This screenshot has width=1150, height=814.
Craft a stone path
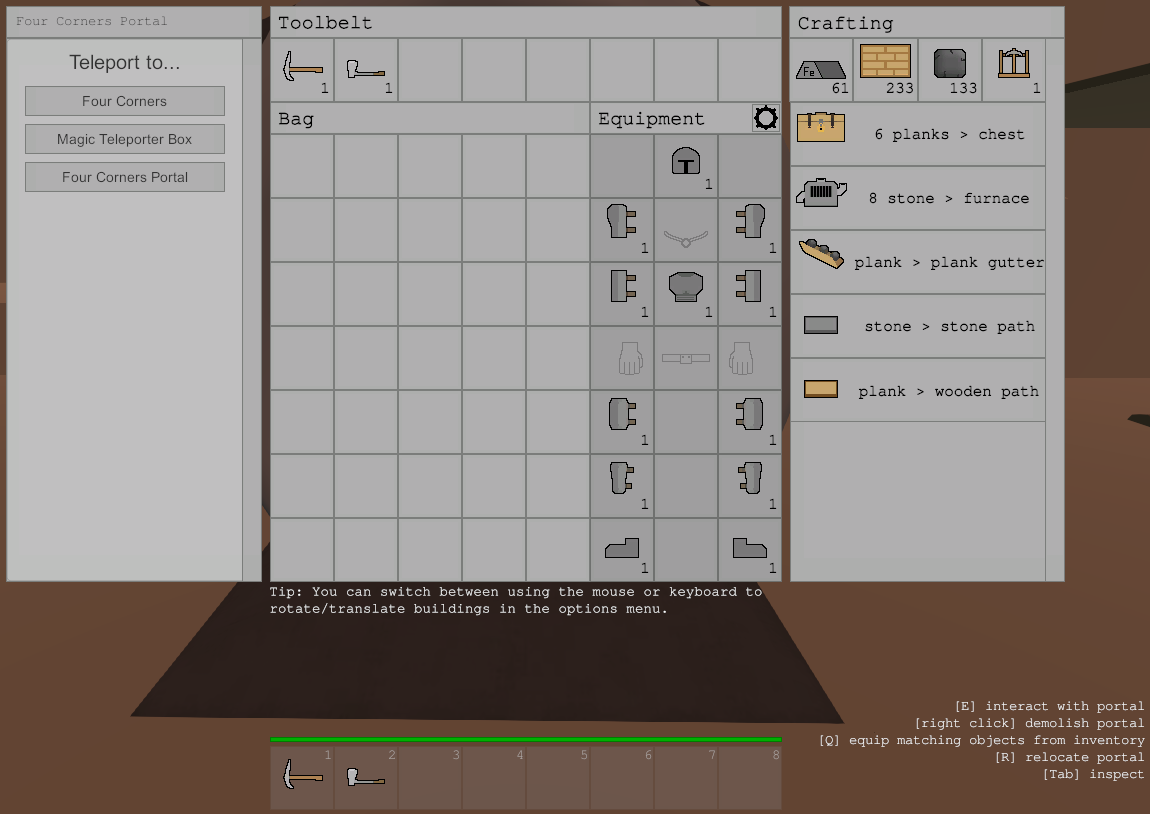[x=918, y=326]
